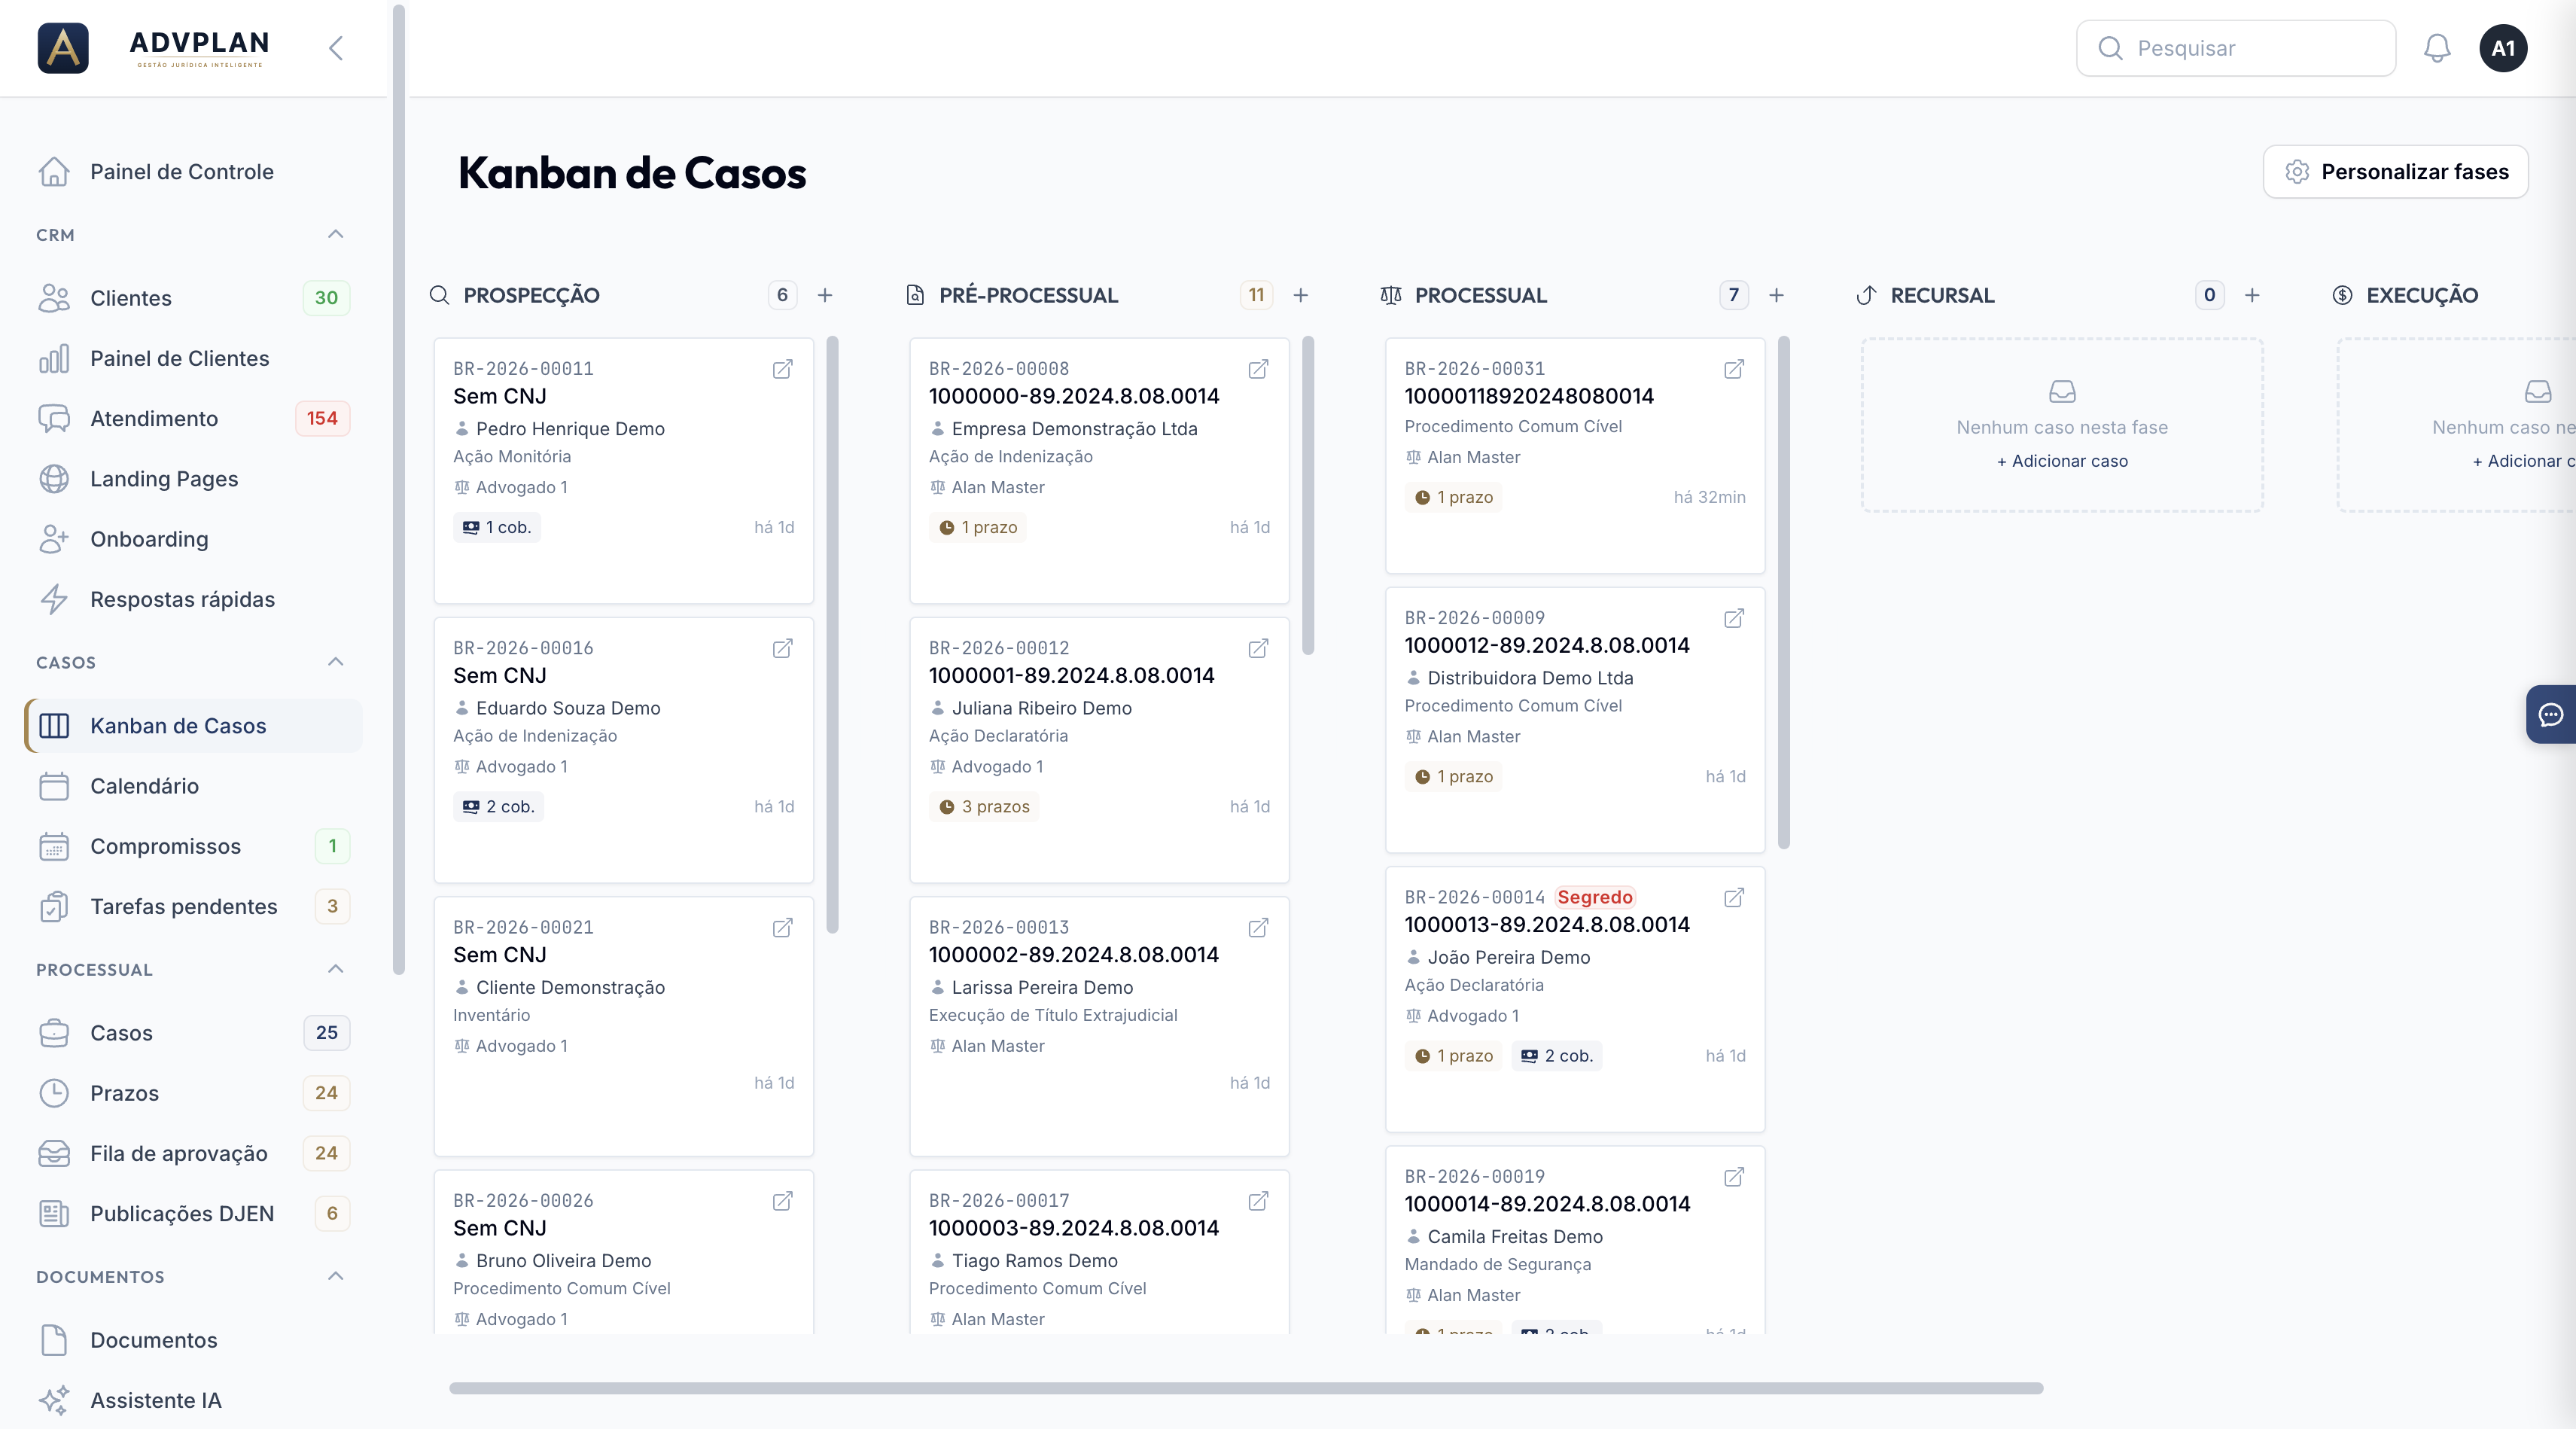Image resolution: width=2576 pixels, height=1429 pixels.
Task: Click Personalizar fases button
Action: [x=2396, y=172]
